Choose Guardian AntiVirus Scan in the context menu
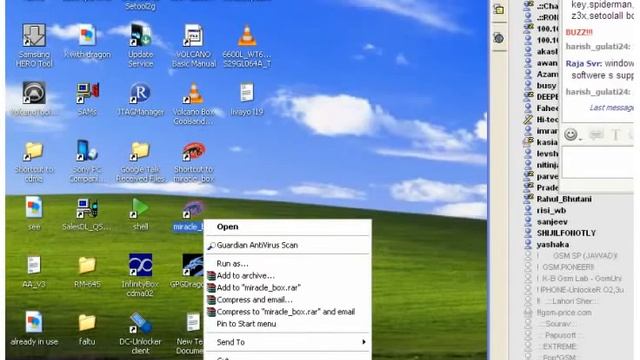The height and width of the screenshot is (360, 640). [287, 245]
